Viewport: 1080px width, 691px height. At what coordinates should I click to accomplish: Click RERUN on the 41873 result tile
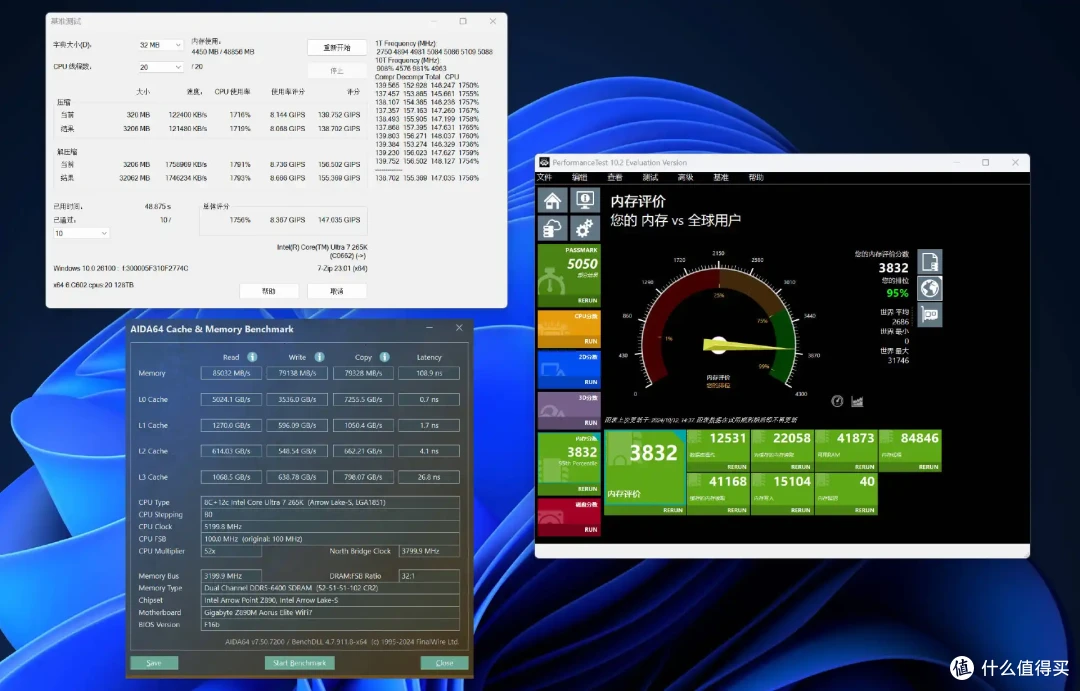(x=864, y=467)
